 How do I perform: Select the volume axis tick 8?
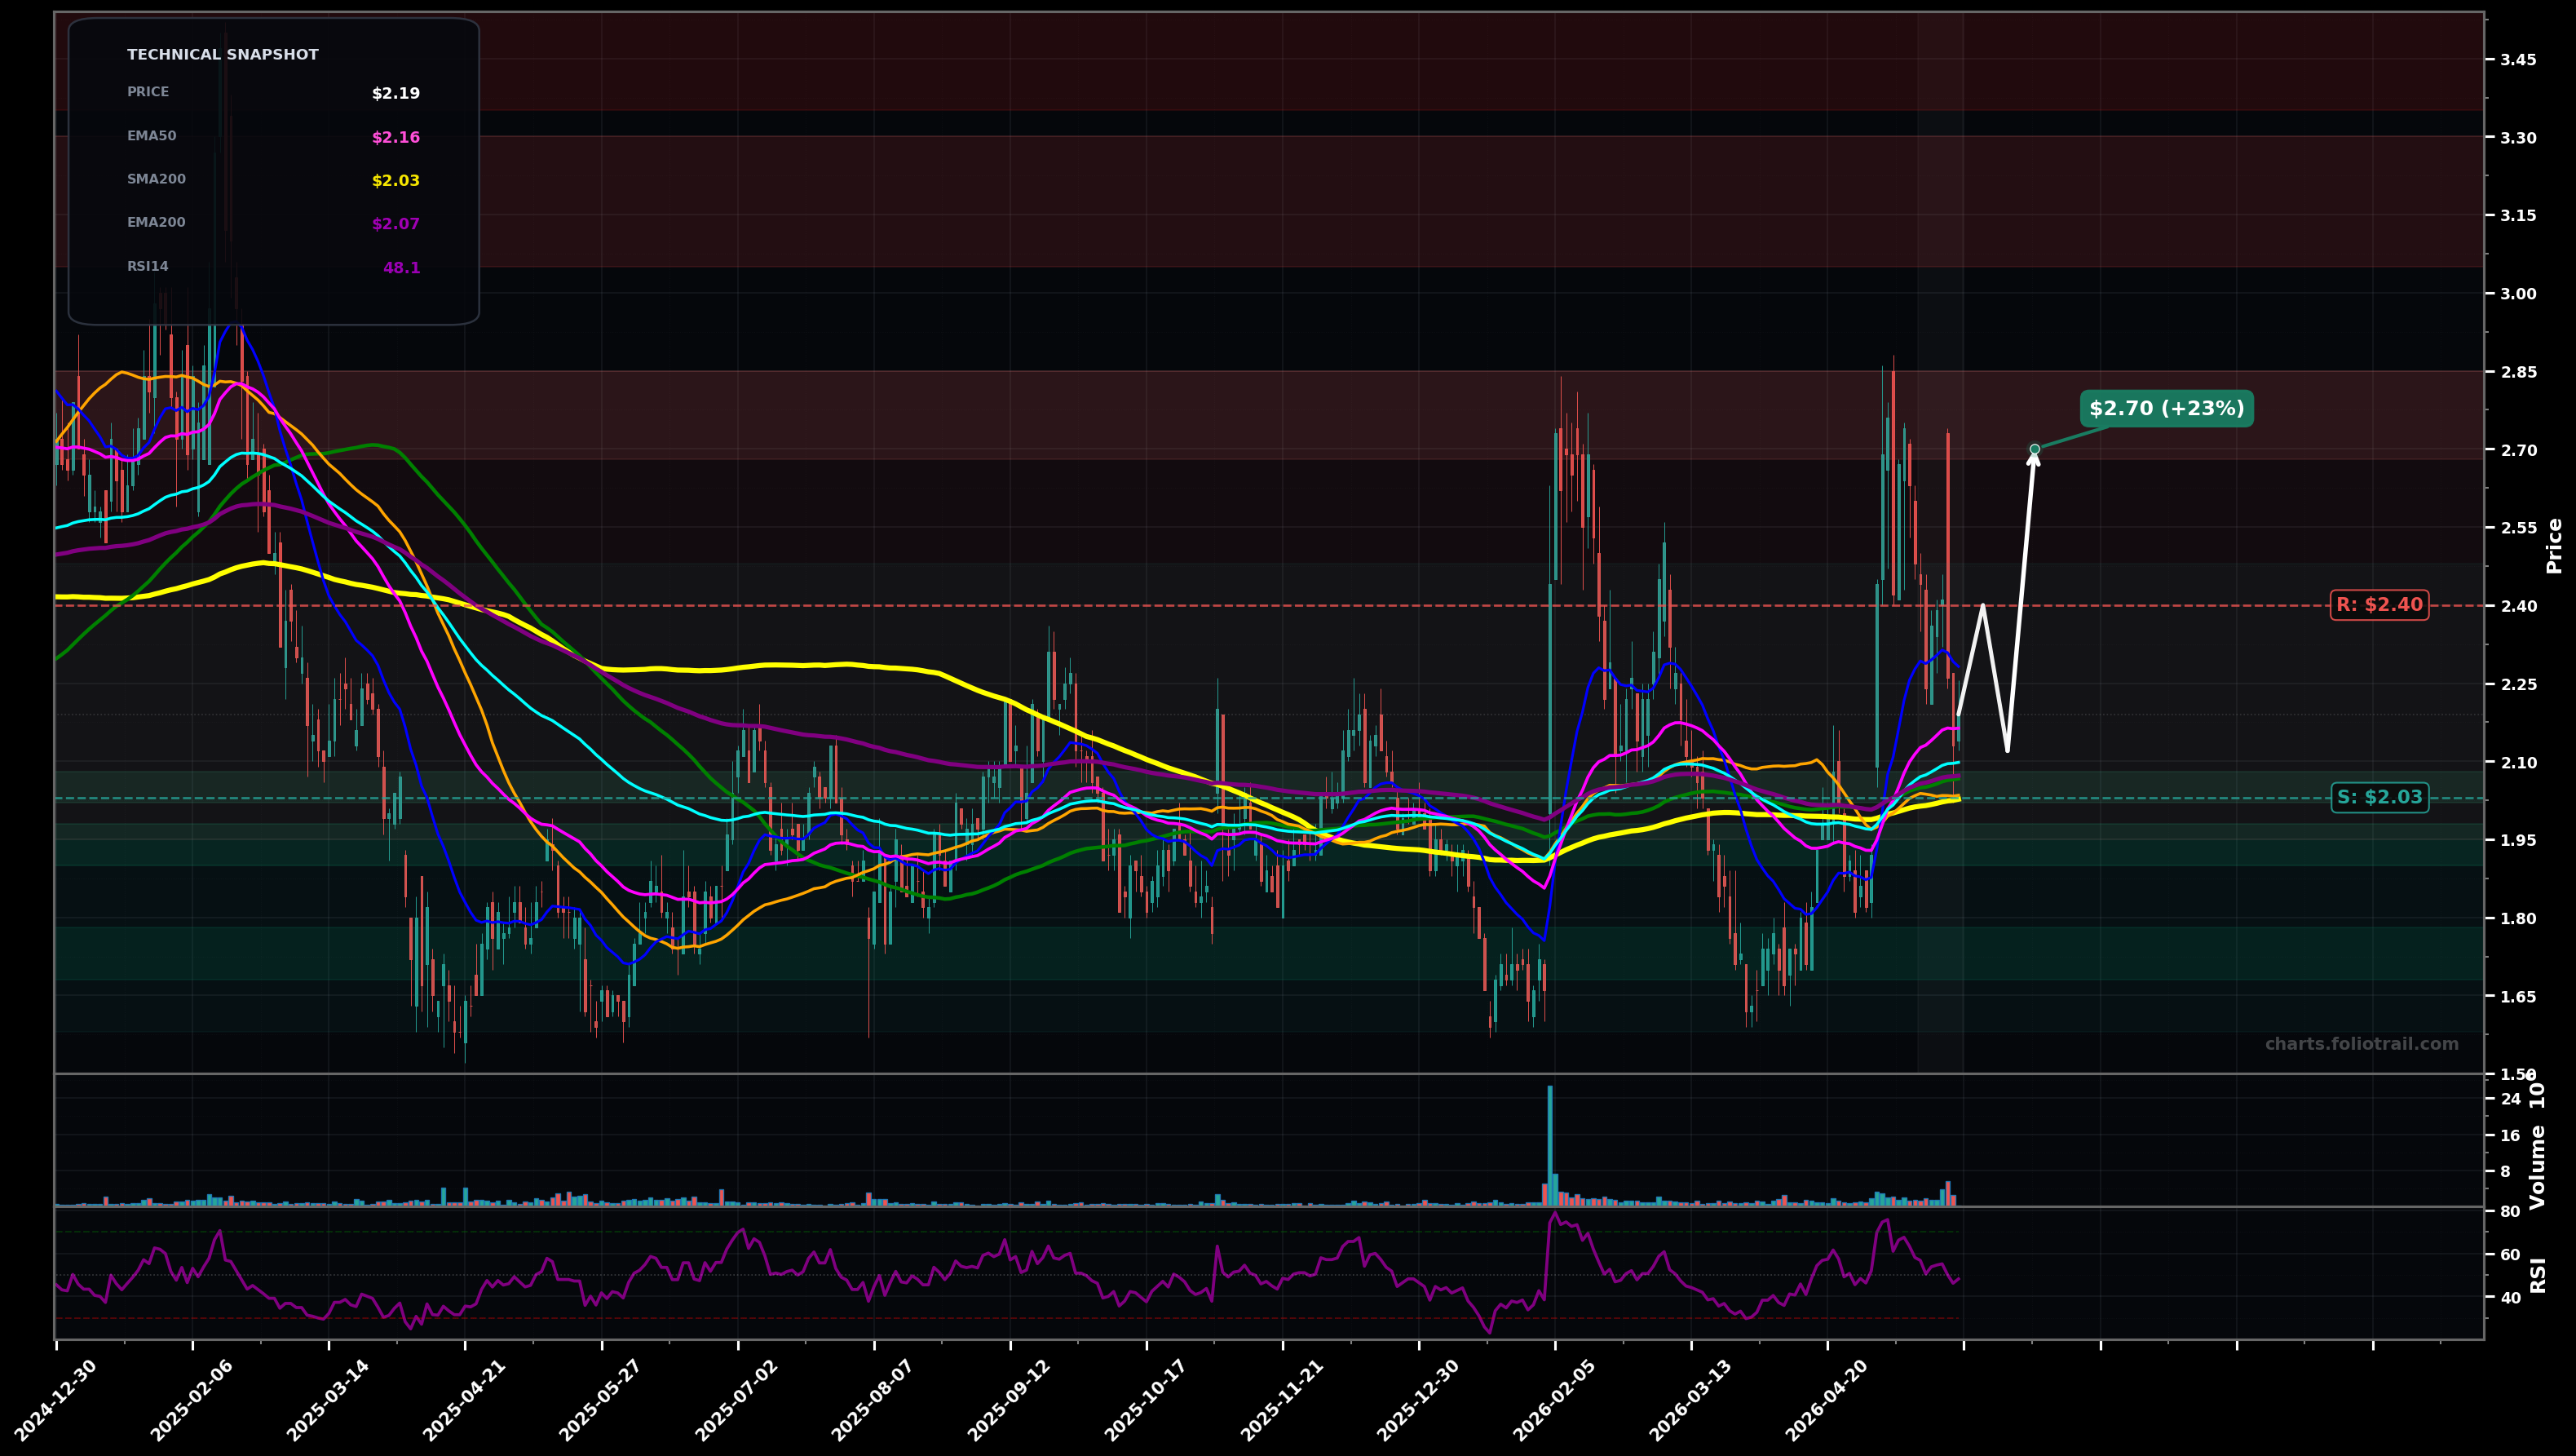click(2505, 1172)
